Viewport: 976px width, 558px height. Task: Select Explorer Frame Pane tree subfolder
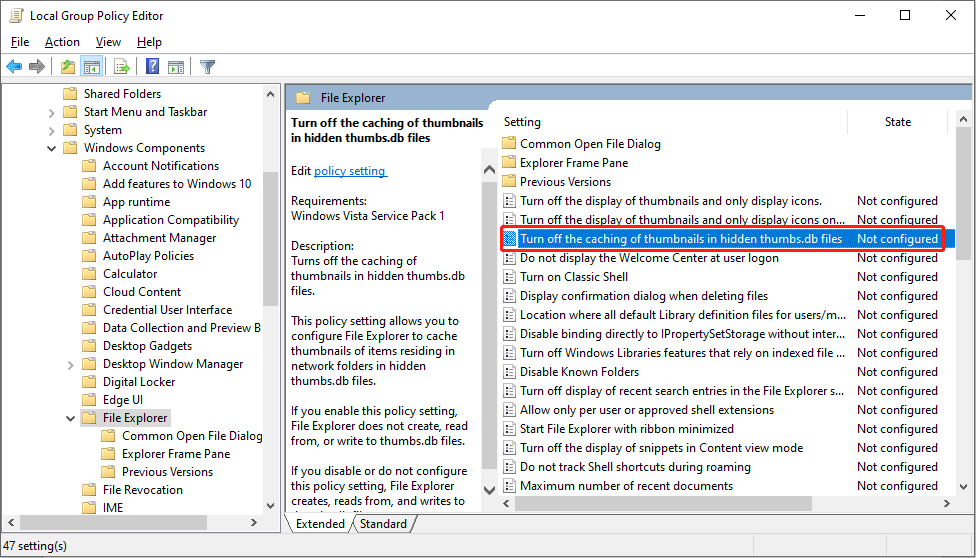[176, 454]
